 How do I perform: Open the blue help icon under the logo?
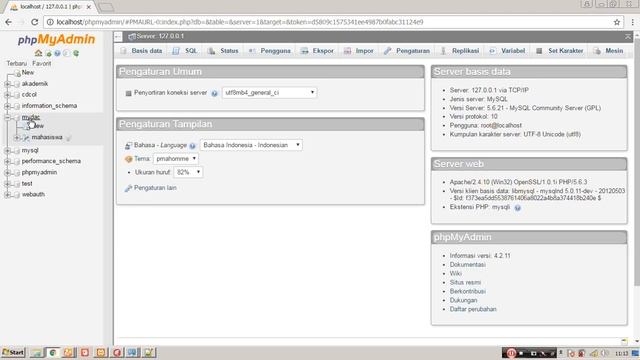58,53
